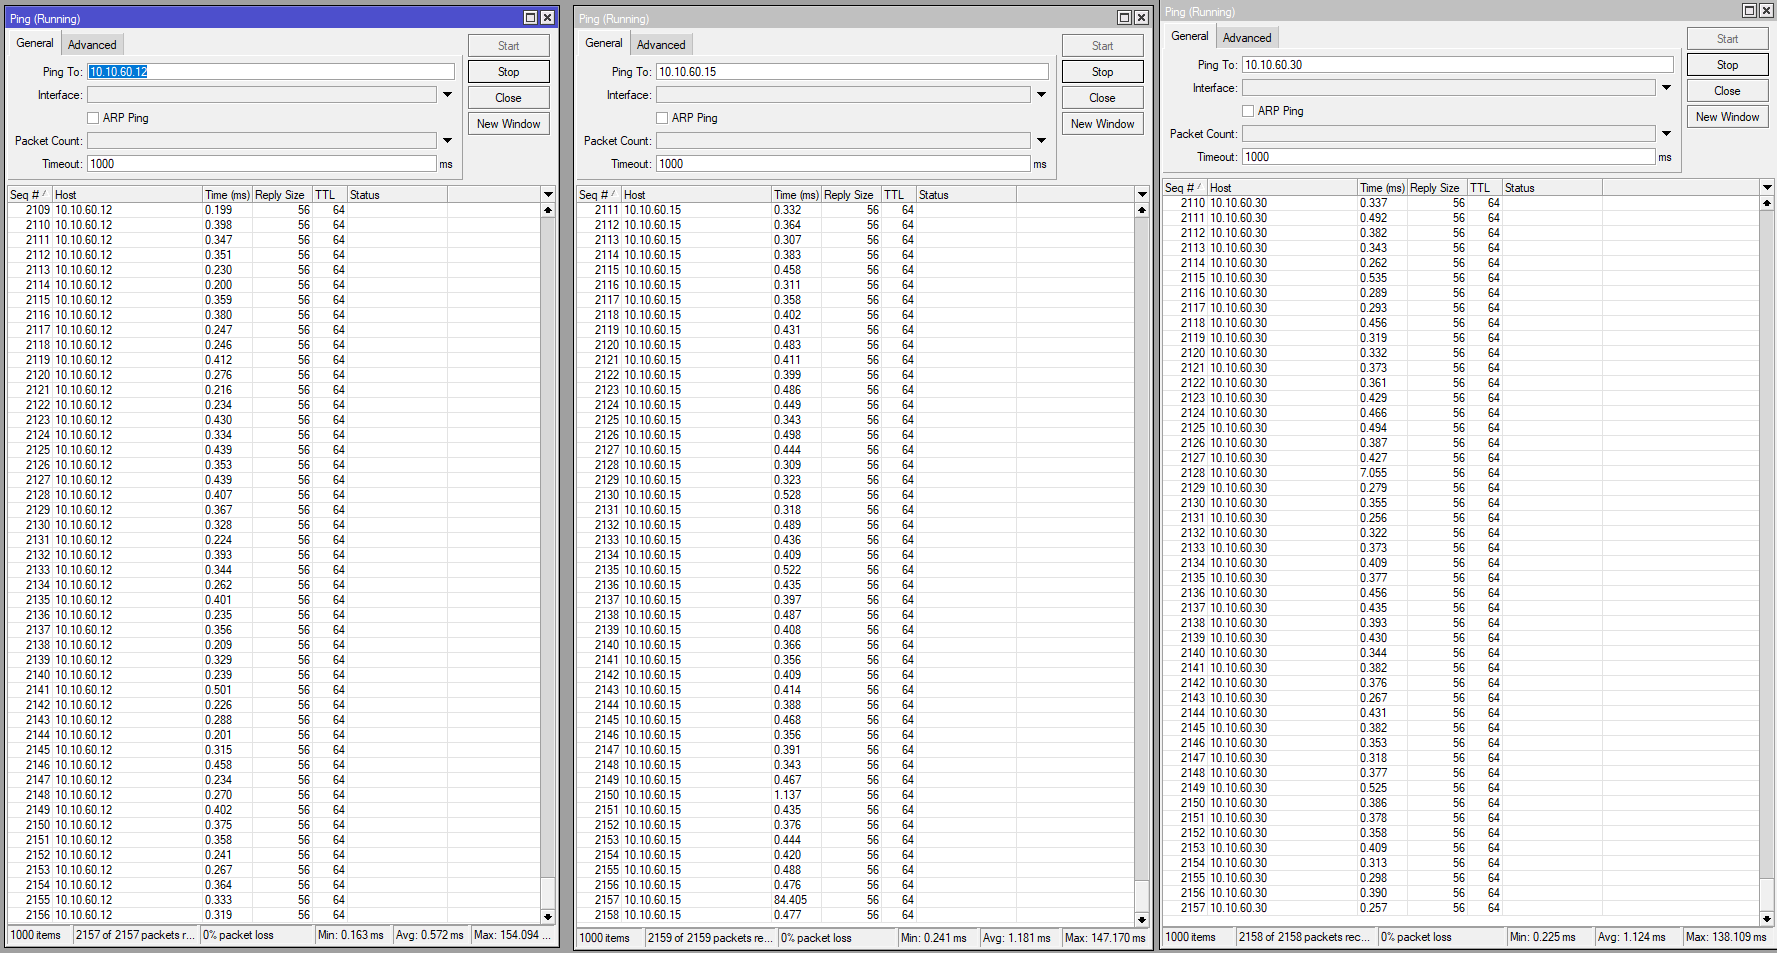Click the restore icon on 10.10.60.30 window
Viewport: 1777px width, 953px height.
[1749, 10]
